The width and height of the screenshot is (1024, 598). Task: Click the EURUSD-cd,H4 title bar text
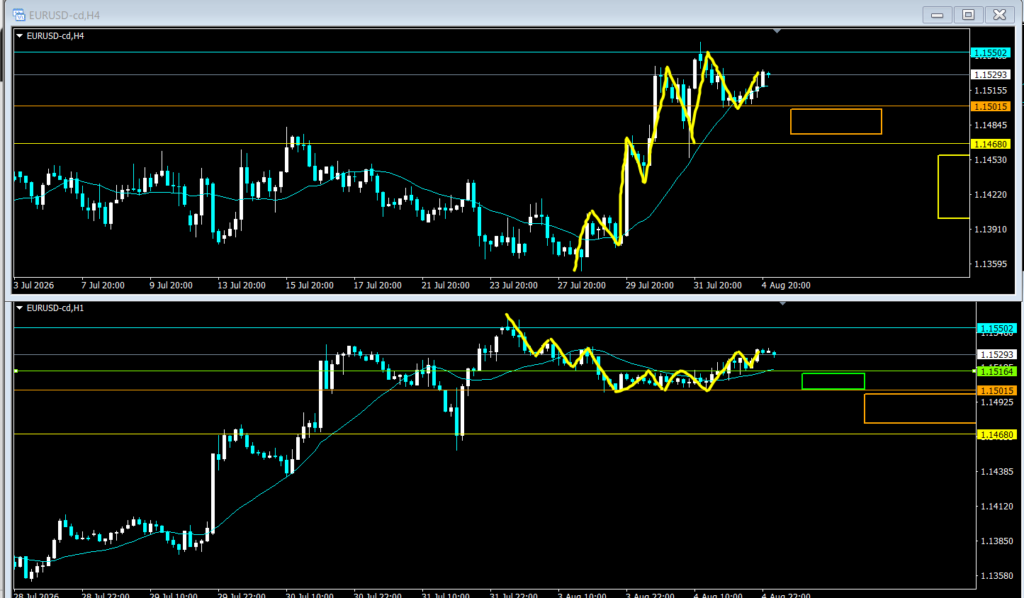(x=64, y=15)
